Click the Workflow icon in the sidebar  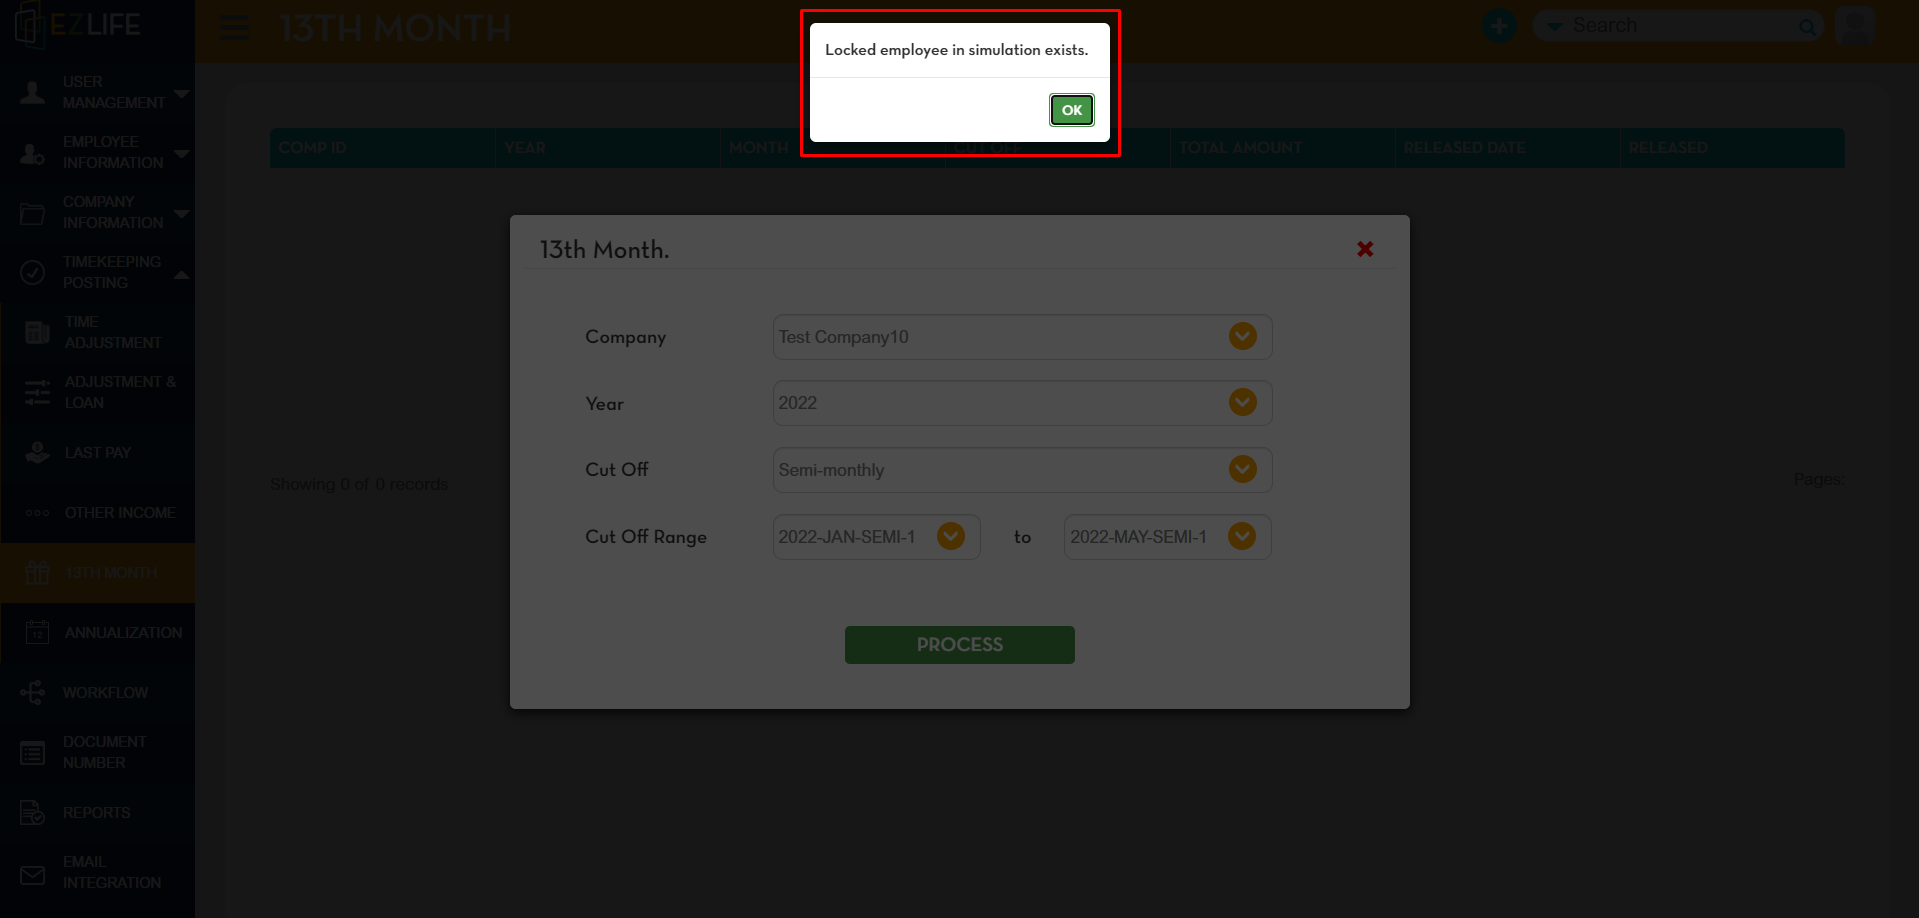coord(33,692)
